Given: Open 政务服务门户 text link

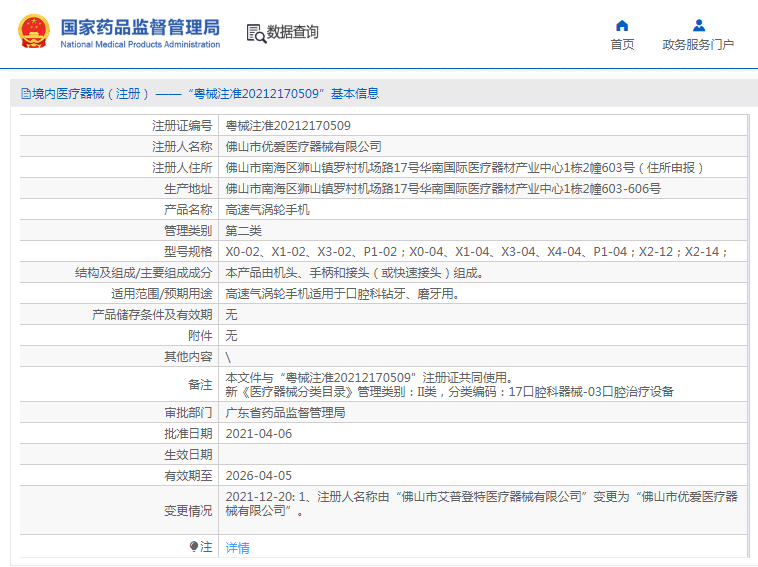Looking at the screenshot, I should (x=698, y=44).
